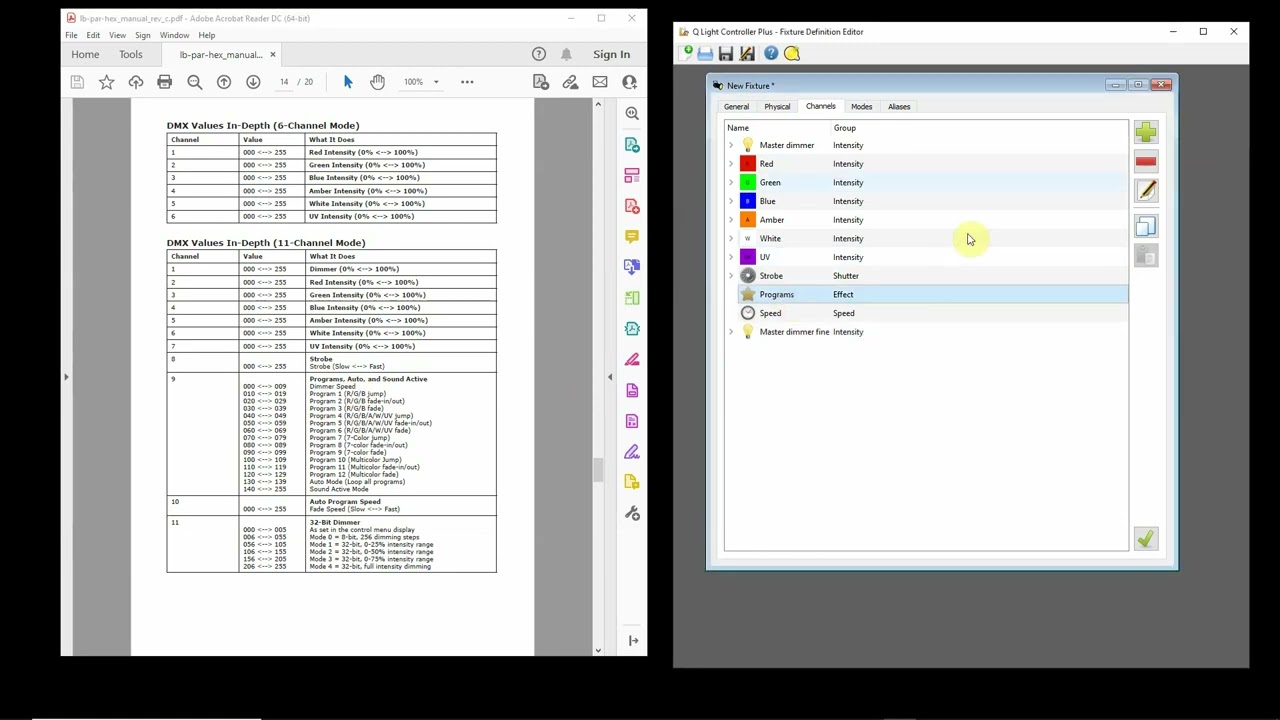Upload the file to the cloud in Acrobat
Viewport: 1280px width, 720px height.
click(x=135, y=82)
